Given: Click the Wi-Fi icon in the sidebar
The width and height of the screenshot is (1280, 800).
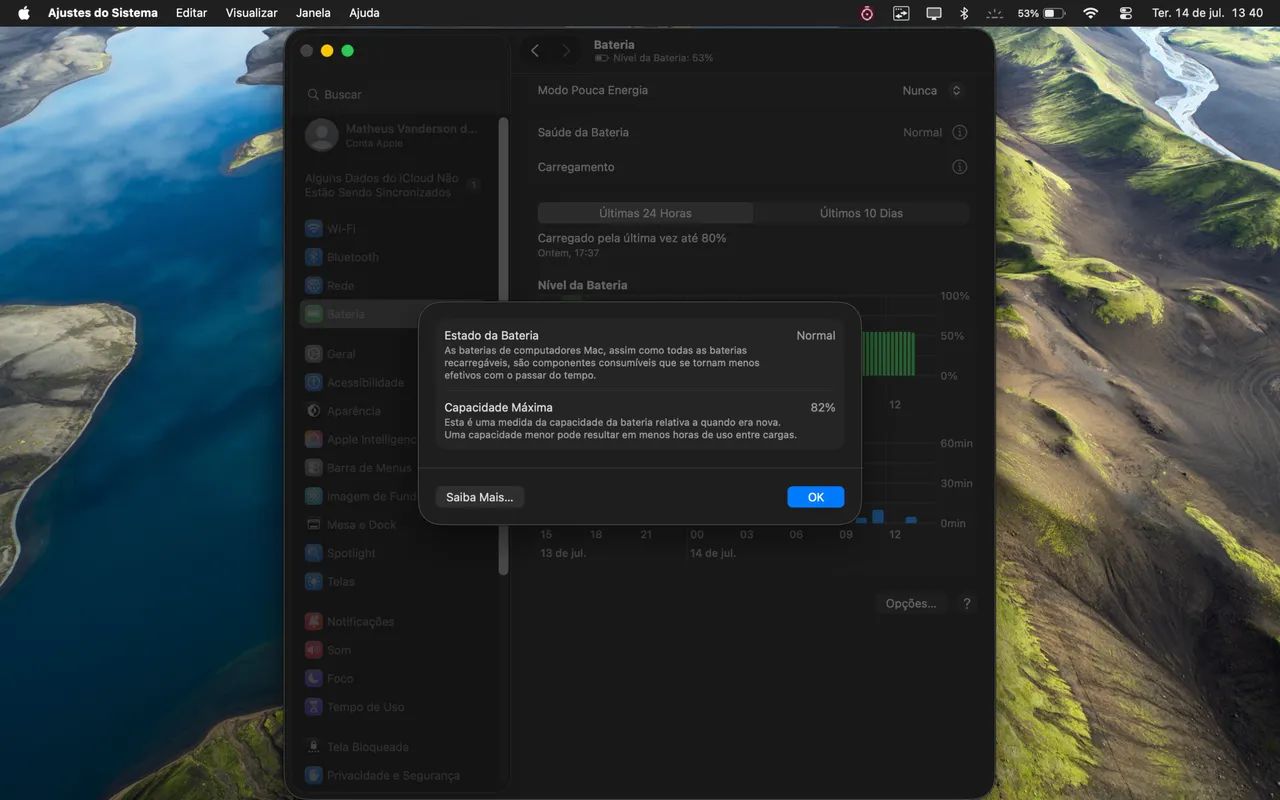Looking at the screenshot, I should tap(314, 229).
